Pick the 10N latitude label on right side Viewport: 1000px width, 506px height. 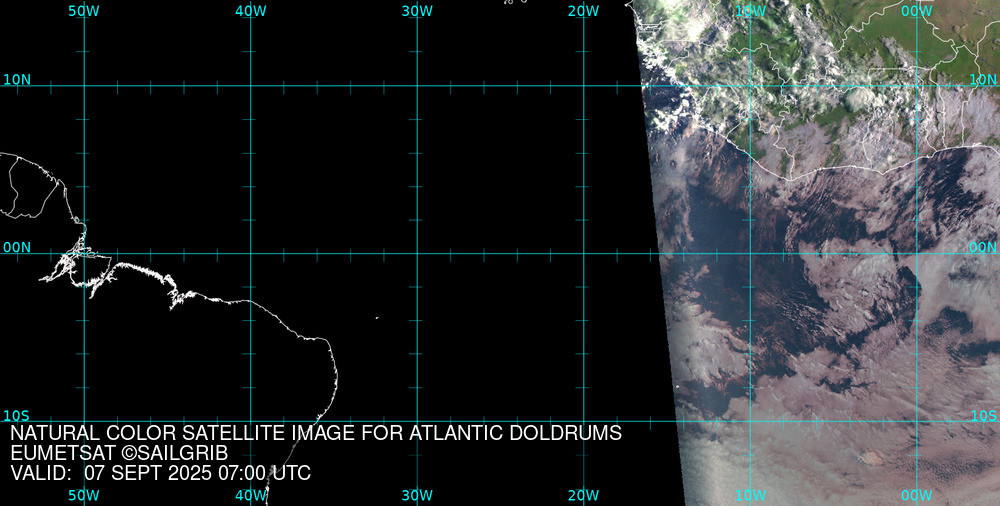point(983,80)
